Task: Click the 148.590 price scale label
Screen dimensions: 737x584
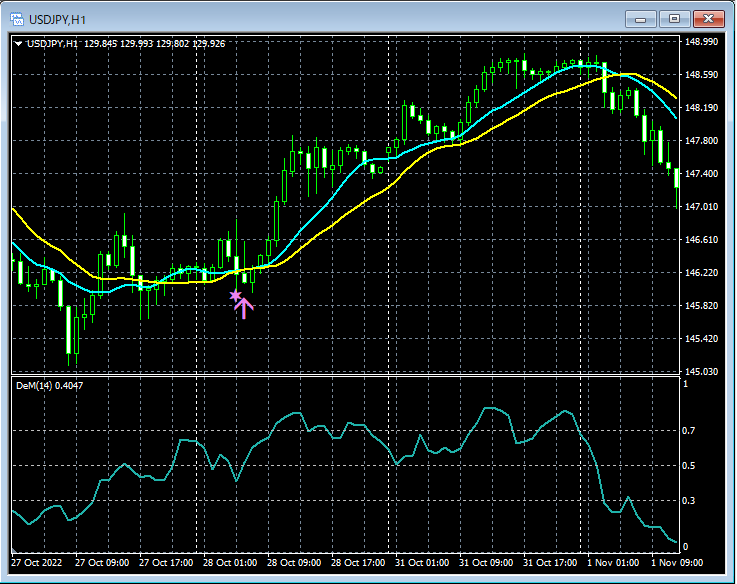Action: coord(701,75)
